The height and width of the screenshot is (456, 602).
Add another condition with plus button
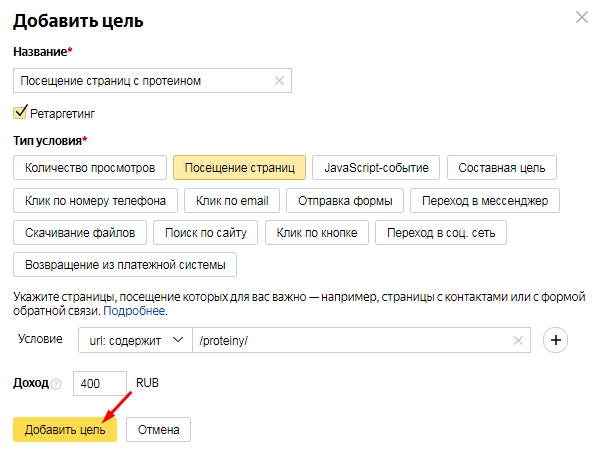coord(555,341)
